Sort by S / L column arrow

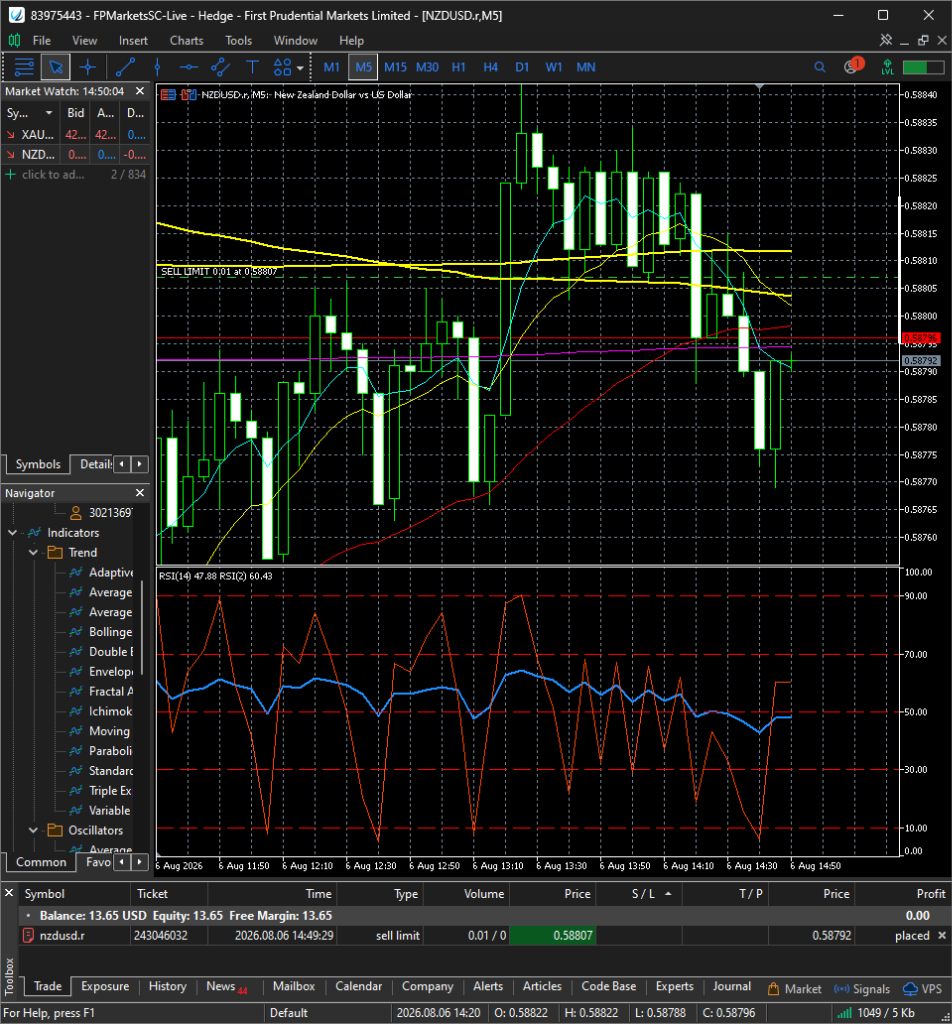668,893
